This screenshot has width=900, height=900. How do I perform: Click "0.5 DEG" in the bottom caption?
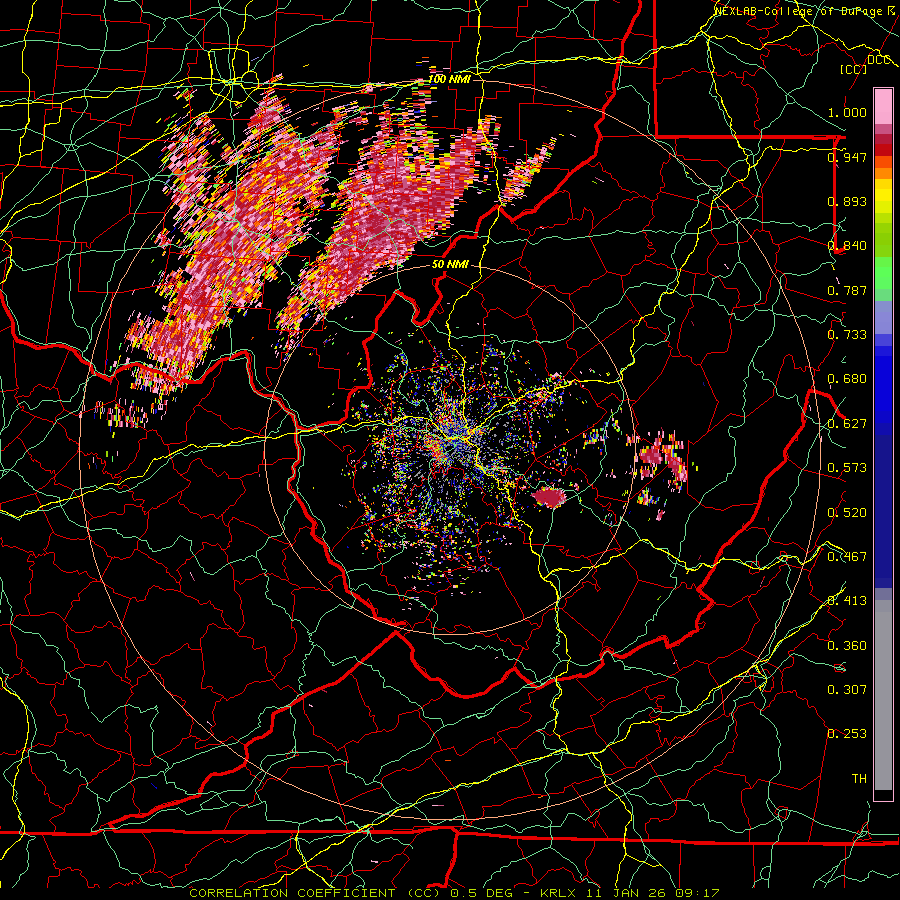click(483, 893)
